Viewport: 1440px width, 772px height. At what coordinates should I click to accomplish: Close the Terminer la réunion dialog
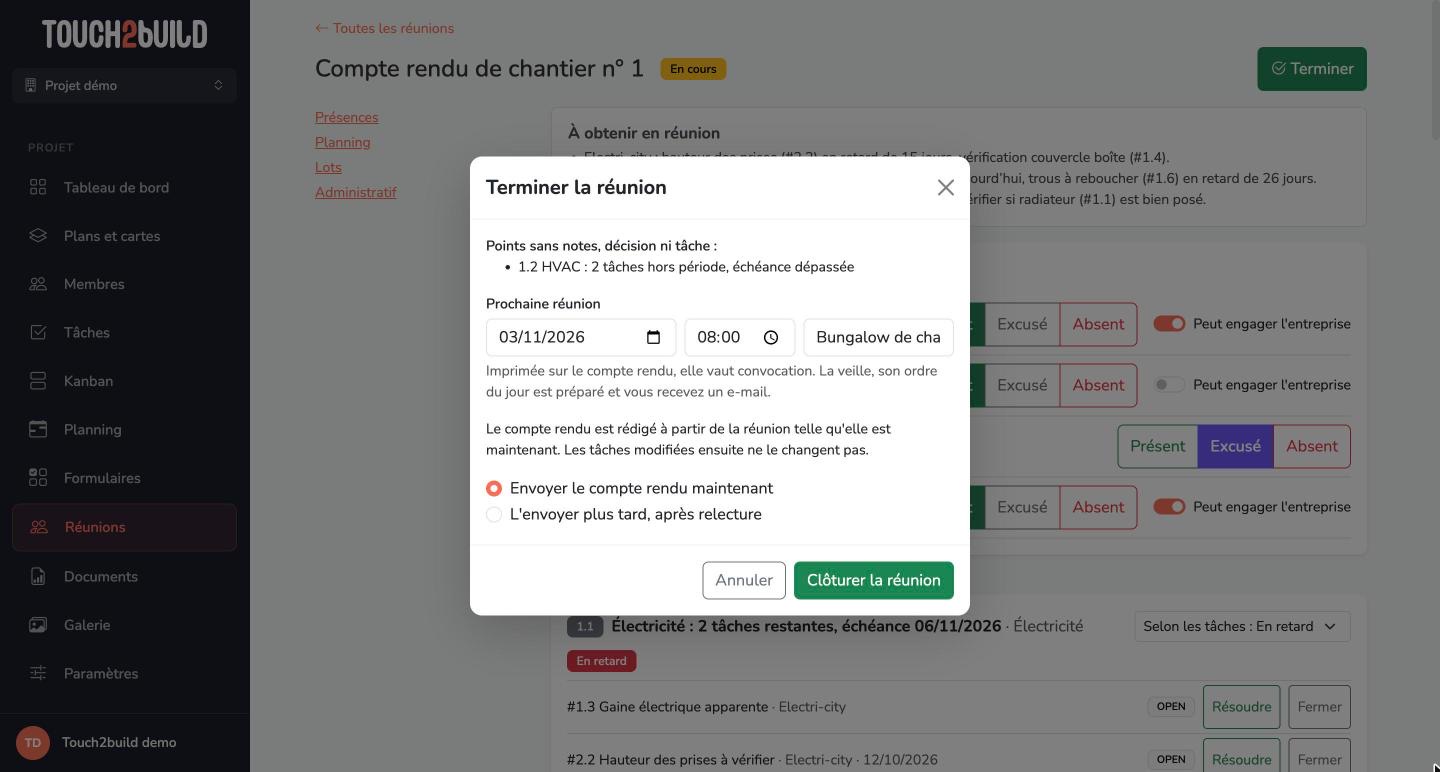coord(945,187)
